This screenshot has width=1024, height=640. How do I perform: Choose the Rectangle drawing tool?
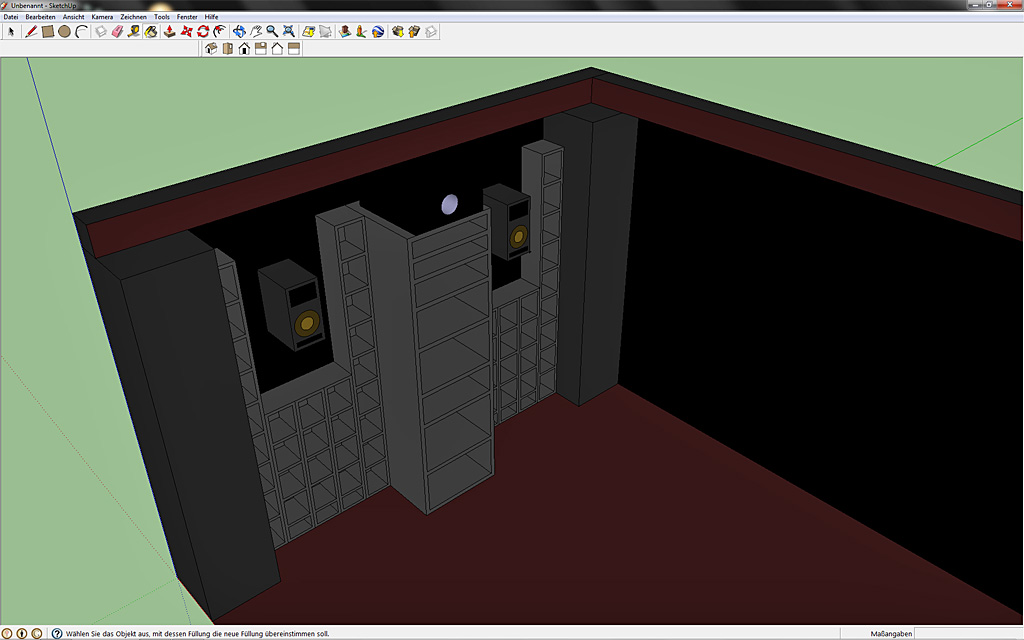(x=47, y=32)
